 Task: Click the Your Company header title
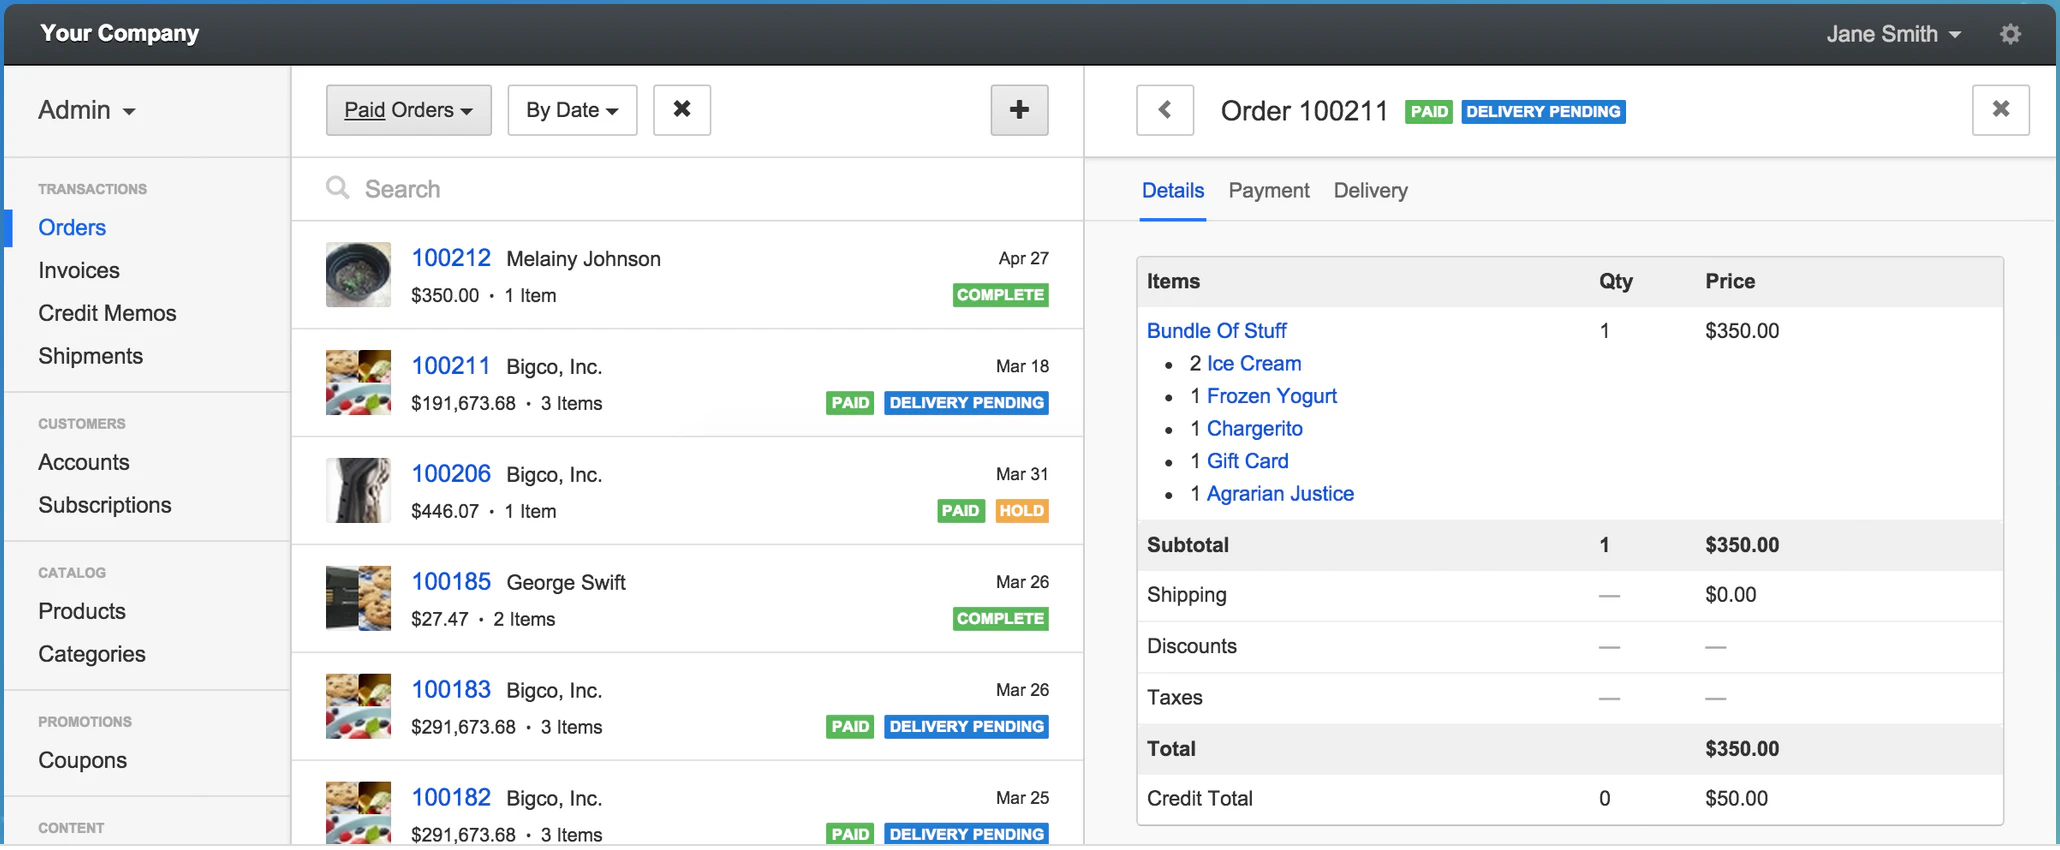coord(120,33)
